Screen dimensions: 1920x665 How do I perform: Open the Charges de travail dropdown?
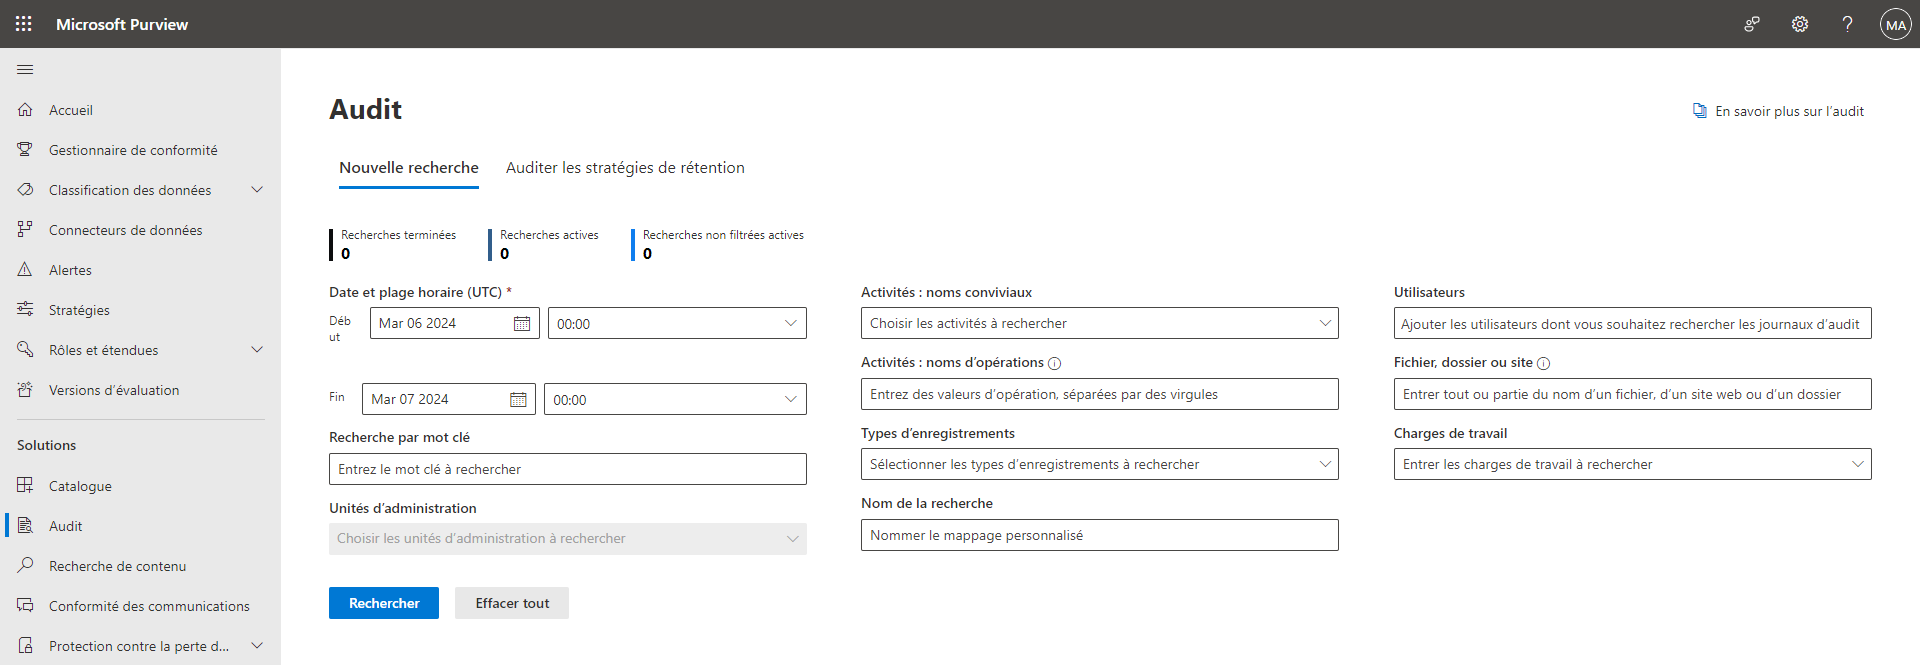(1632, 464)
